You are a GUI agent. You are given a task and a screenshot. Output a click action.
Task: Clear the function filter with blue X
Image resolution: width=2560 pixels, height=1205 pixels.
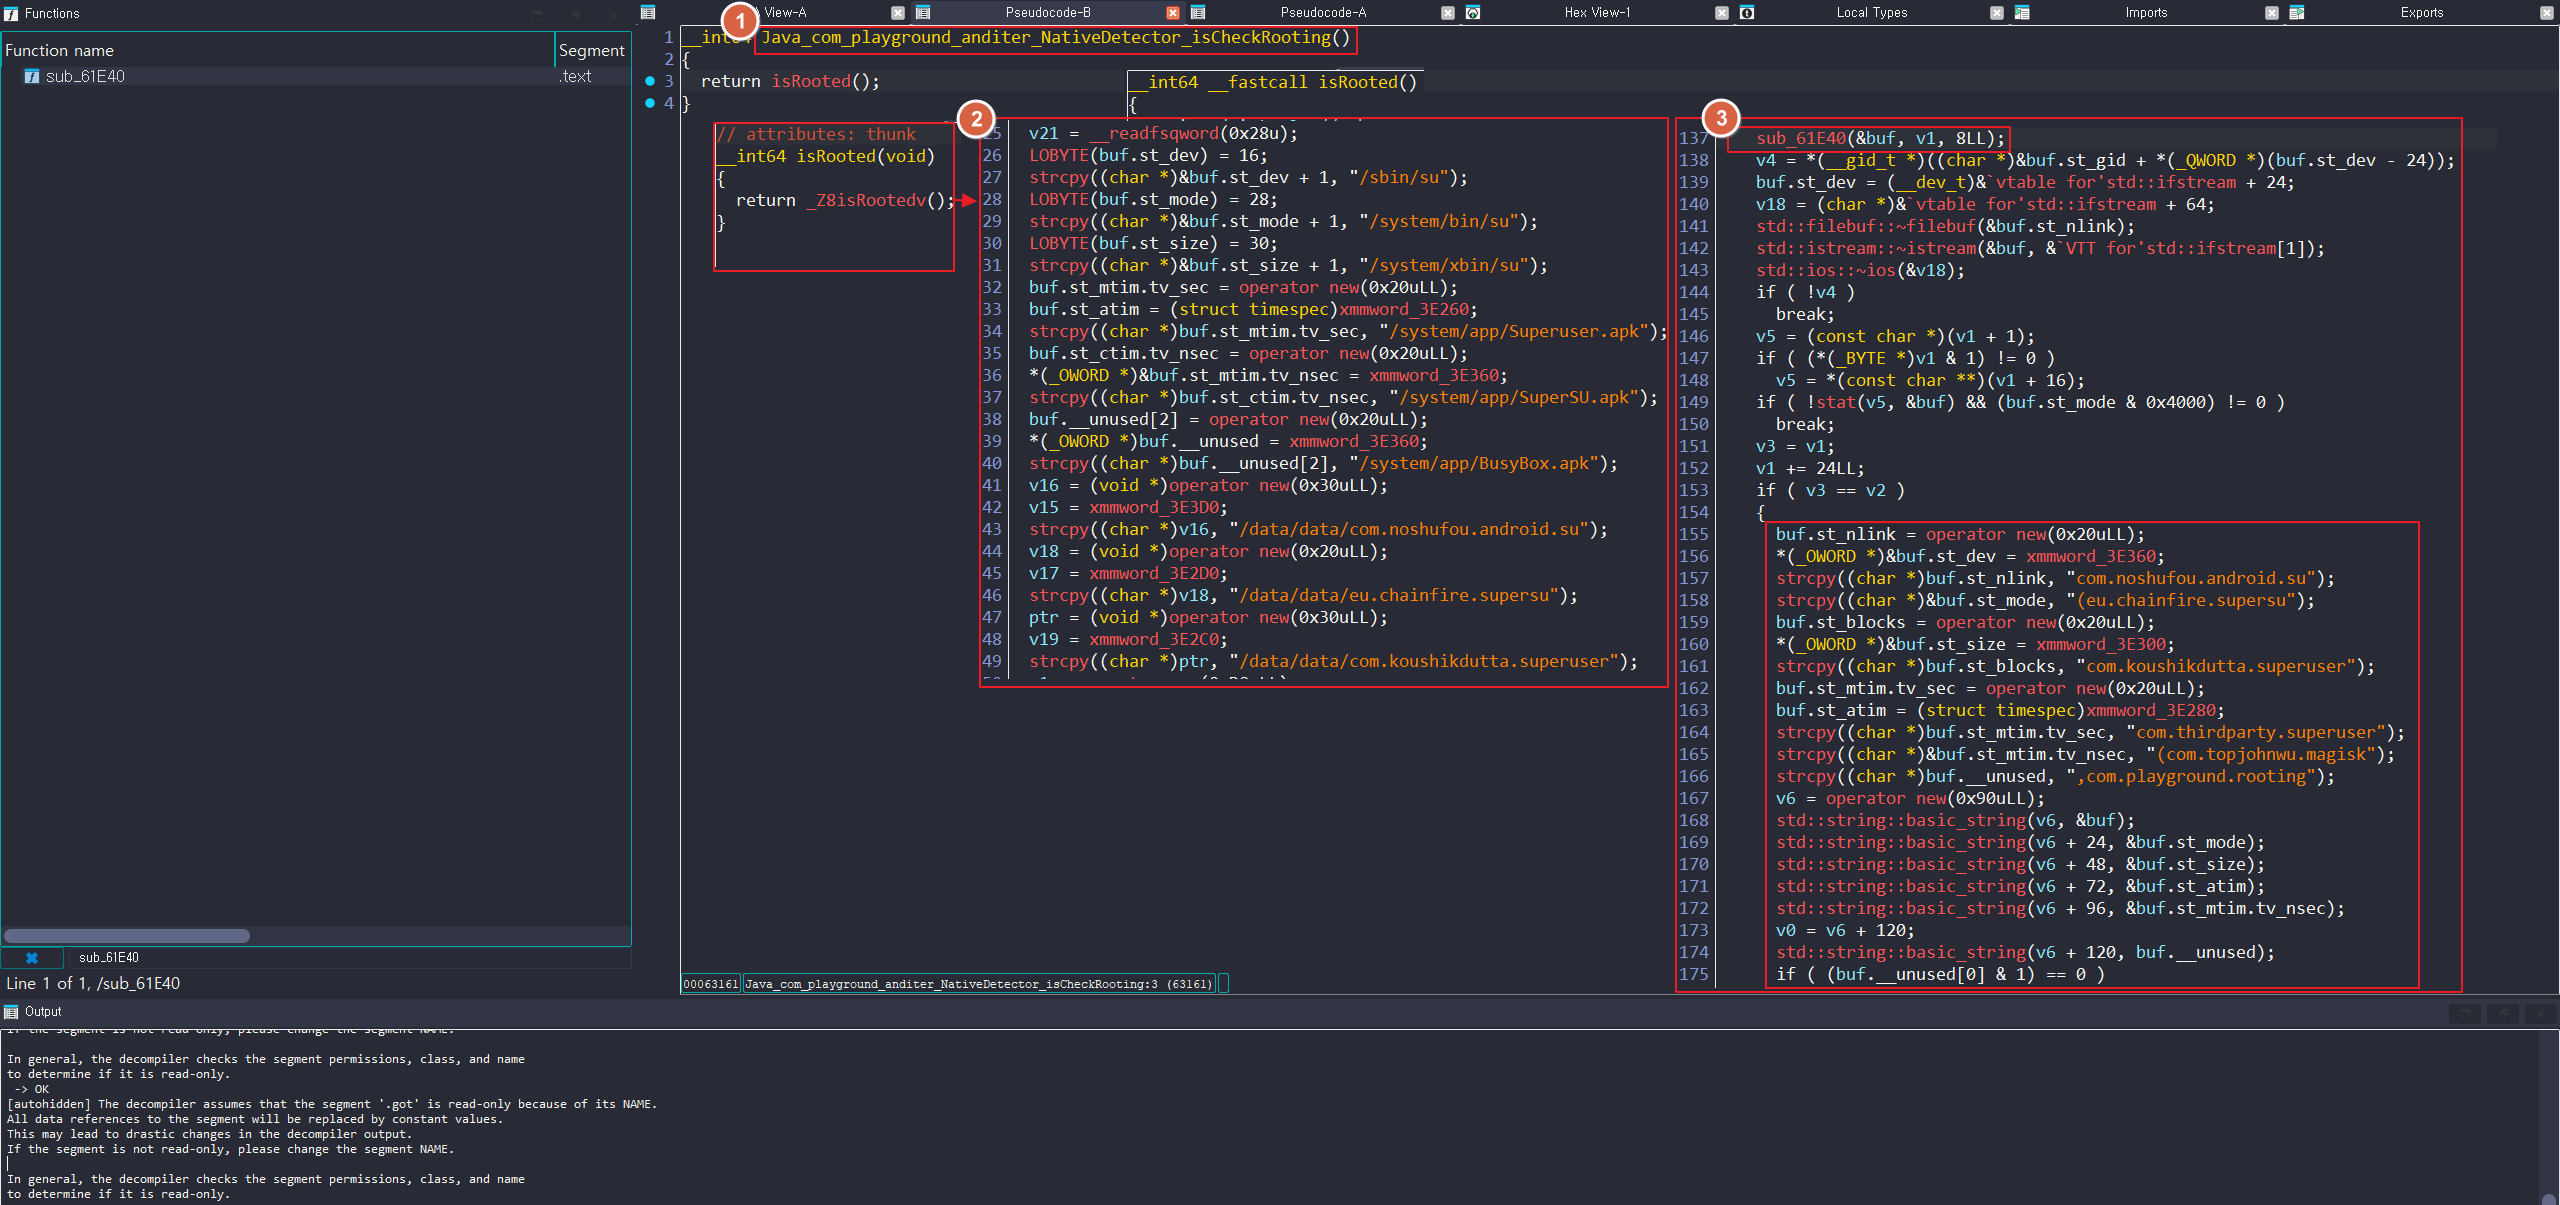[x=32, y=958]
